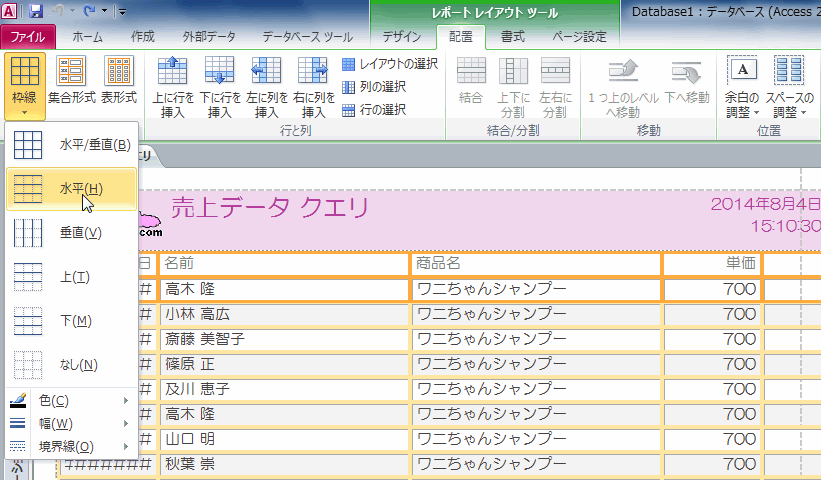
Task: Click 1つ上のレベルへ移動 move up icon
Action: pos(623,71)
